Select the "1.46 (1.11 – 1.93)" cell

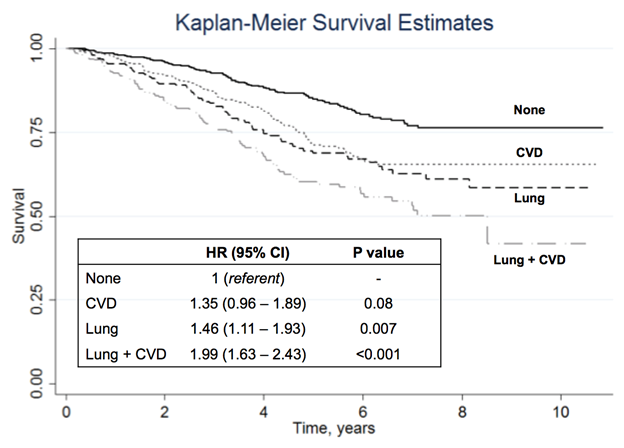[243, 328]
